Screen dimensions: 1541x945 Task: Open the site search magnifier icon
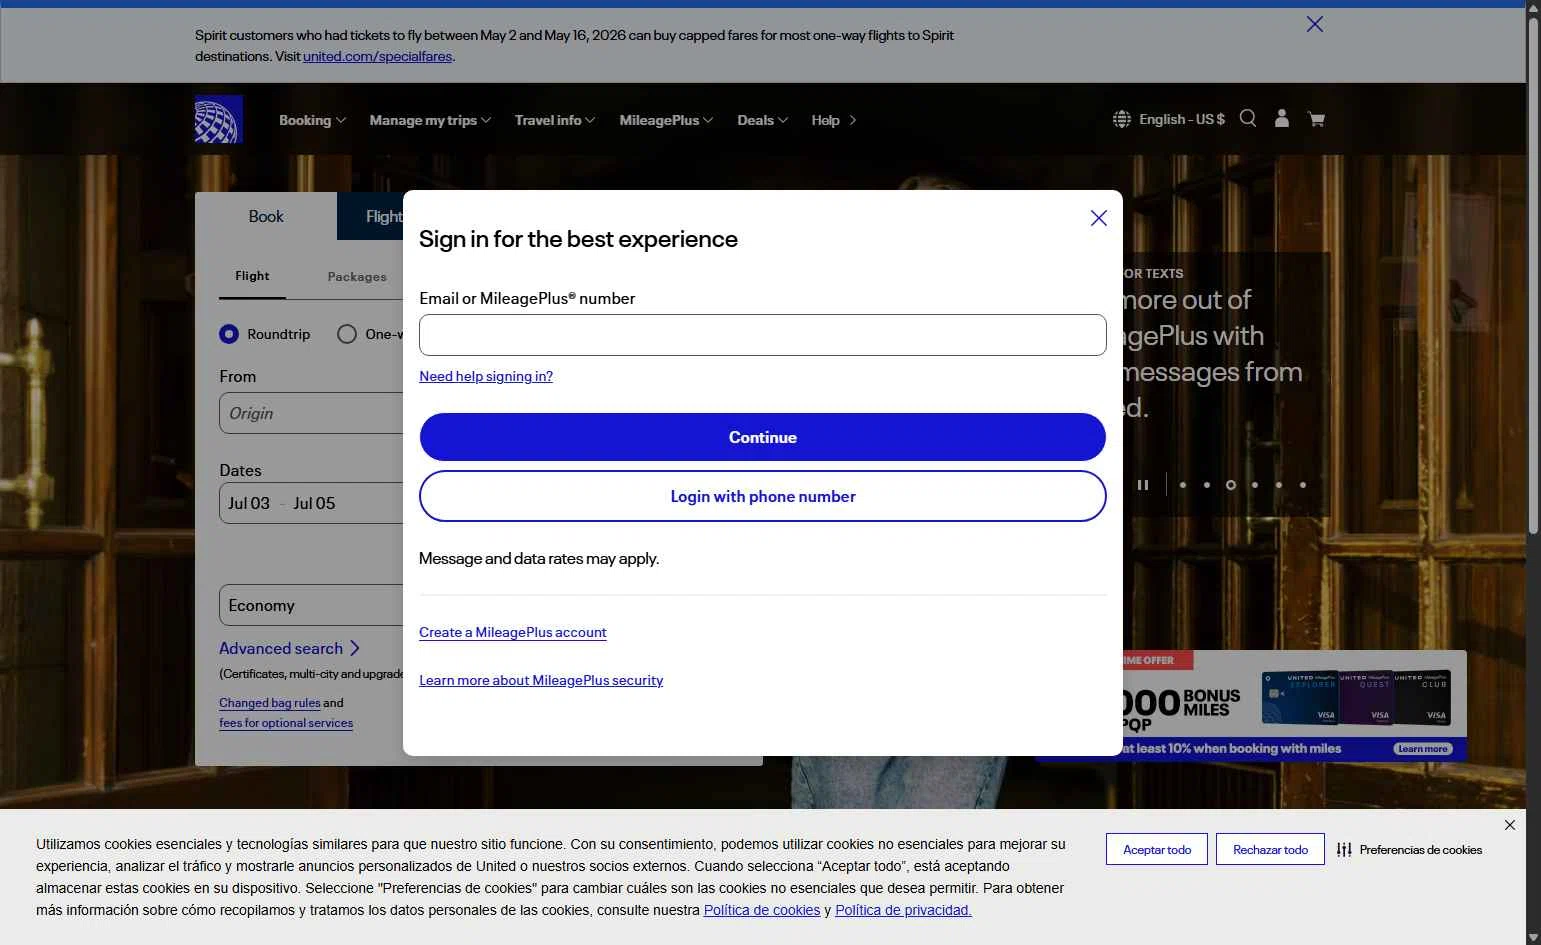[1248, 118]
